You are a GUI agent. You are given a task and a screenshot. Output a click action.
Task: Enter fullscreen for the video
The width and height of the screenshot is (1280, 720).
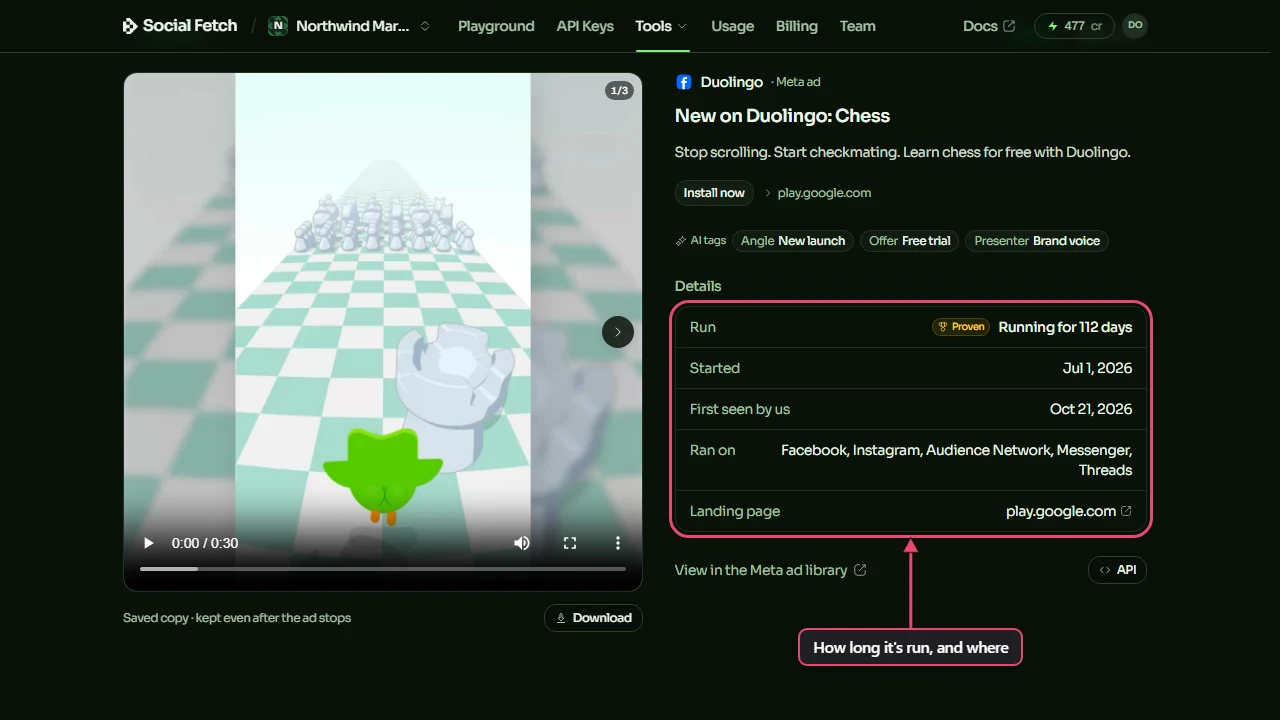(570, 543)
